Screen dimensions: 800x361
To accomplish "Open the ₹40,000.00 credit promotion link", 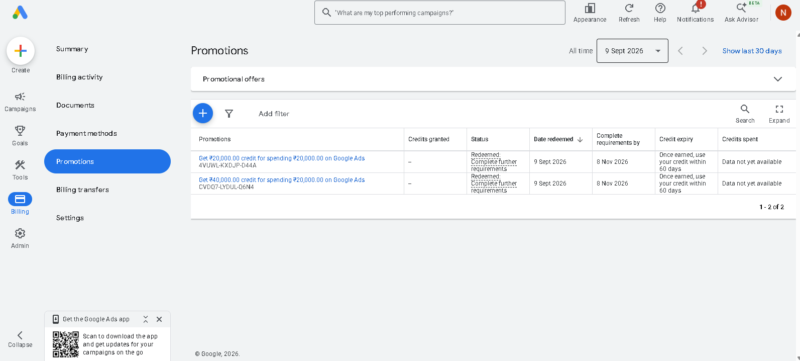I will click(282, 179).
